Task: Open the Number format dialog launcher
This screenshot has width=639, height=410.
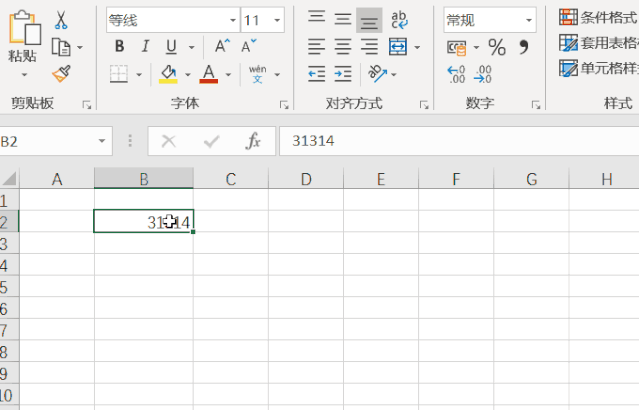Action: click(x=536, y=105)
